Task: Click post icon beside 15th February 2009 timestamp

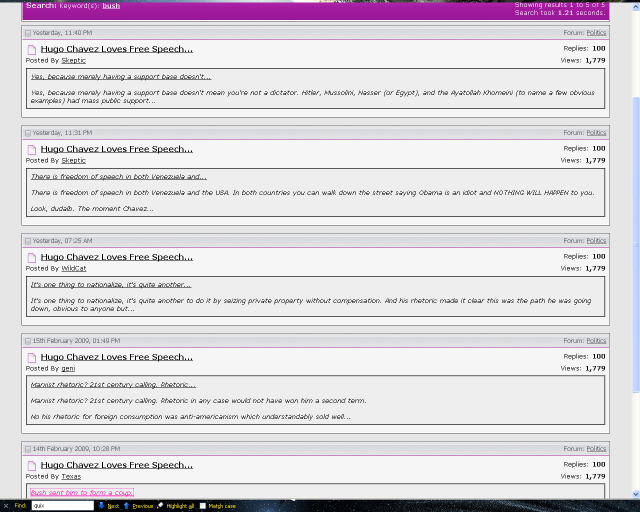Action: click(28, 341)
